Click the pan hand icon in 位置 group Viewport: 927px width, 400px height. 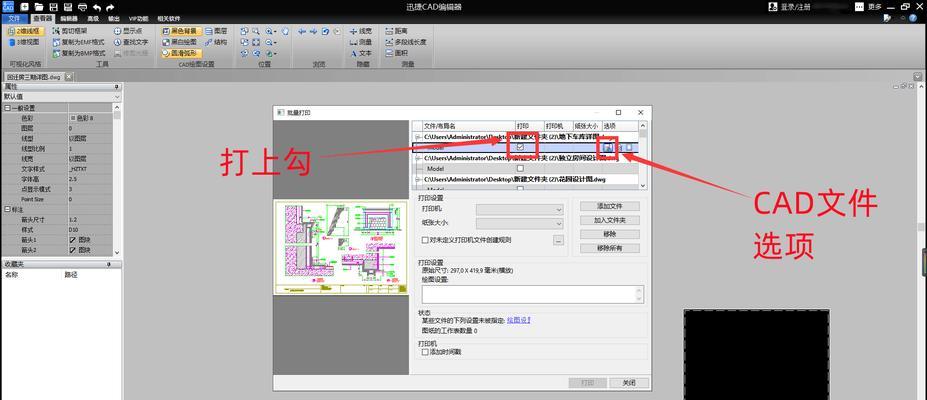point(285,31)
